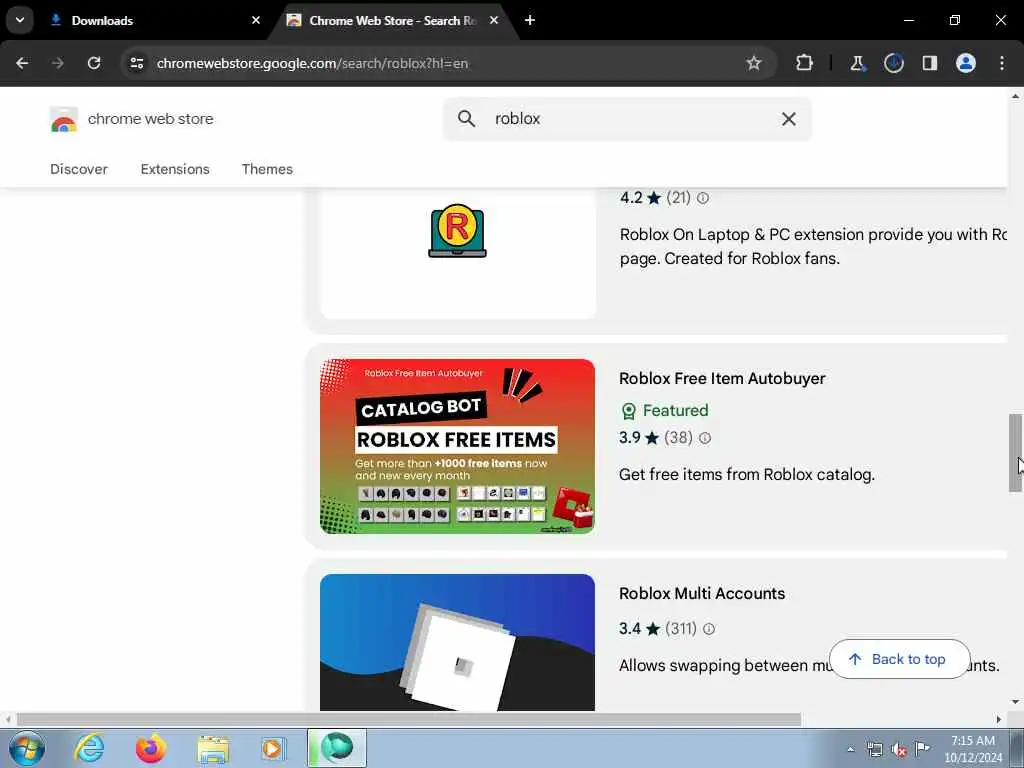Click the 4.2 rating text
This screenshot has height=768, width=1024.
632,198
